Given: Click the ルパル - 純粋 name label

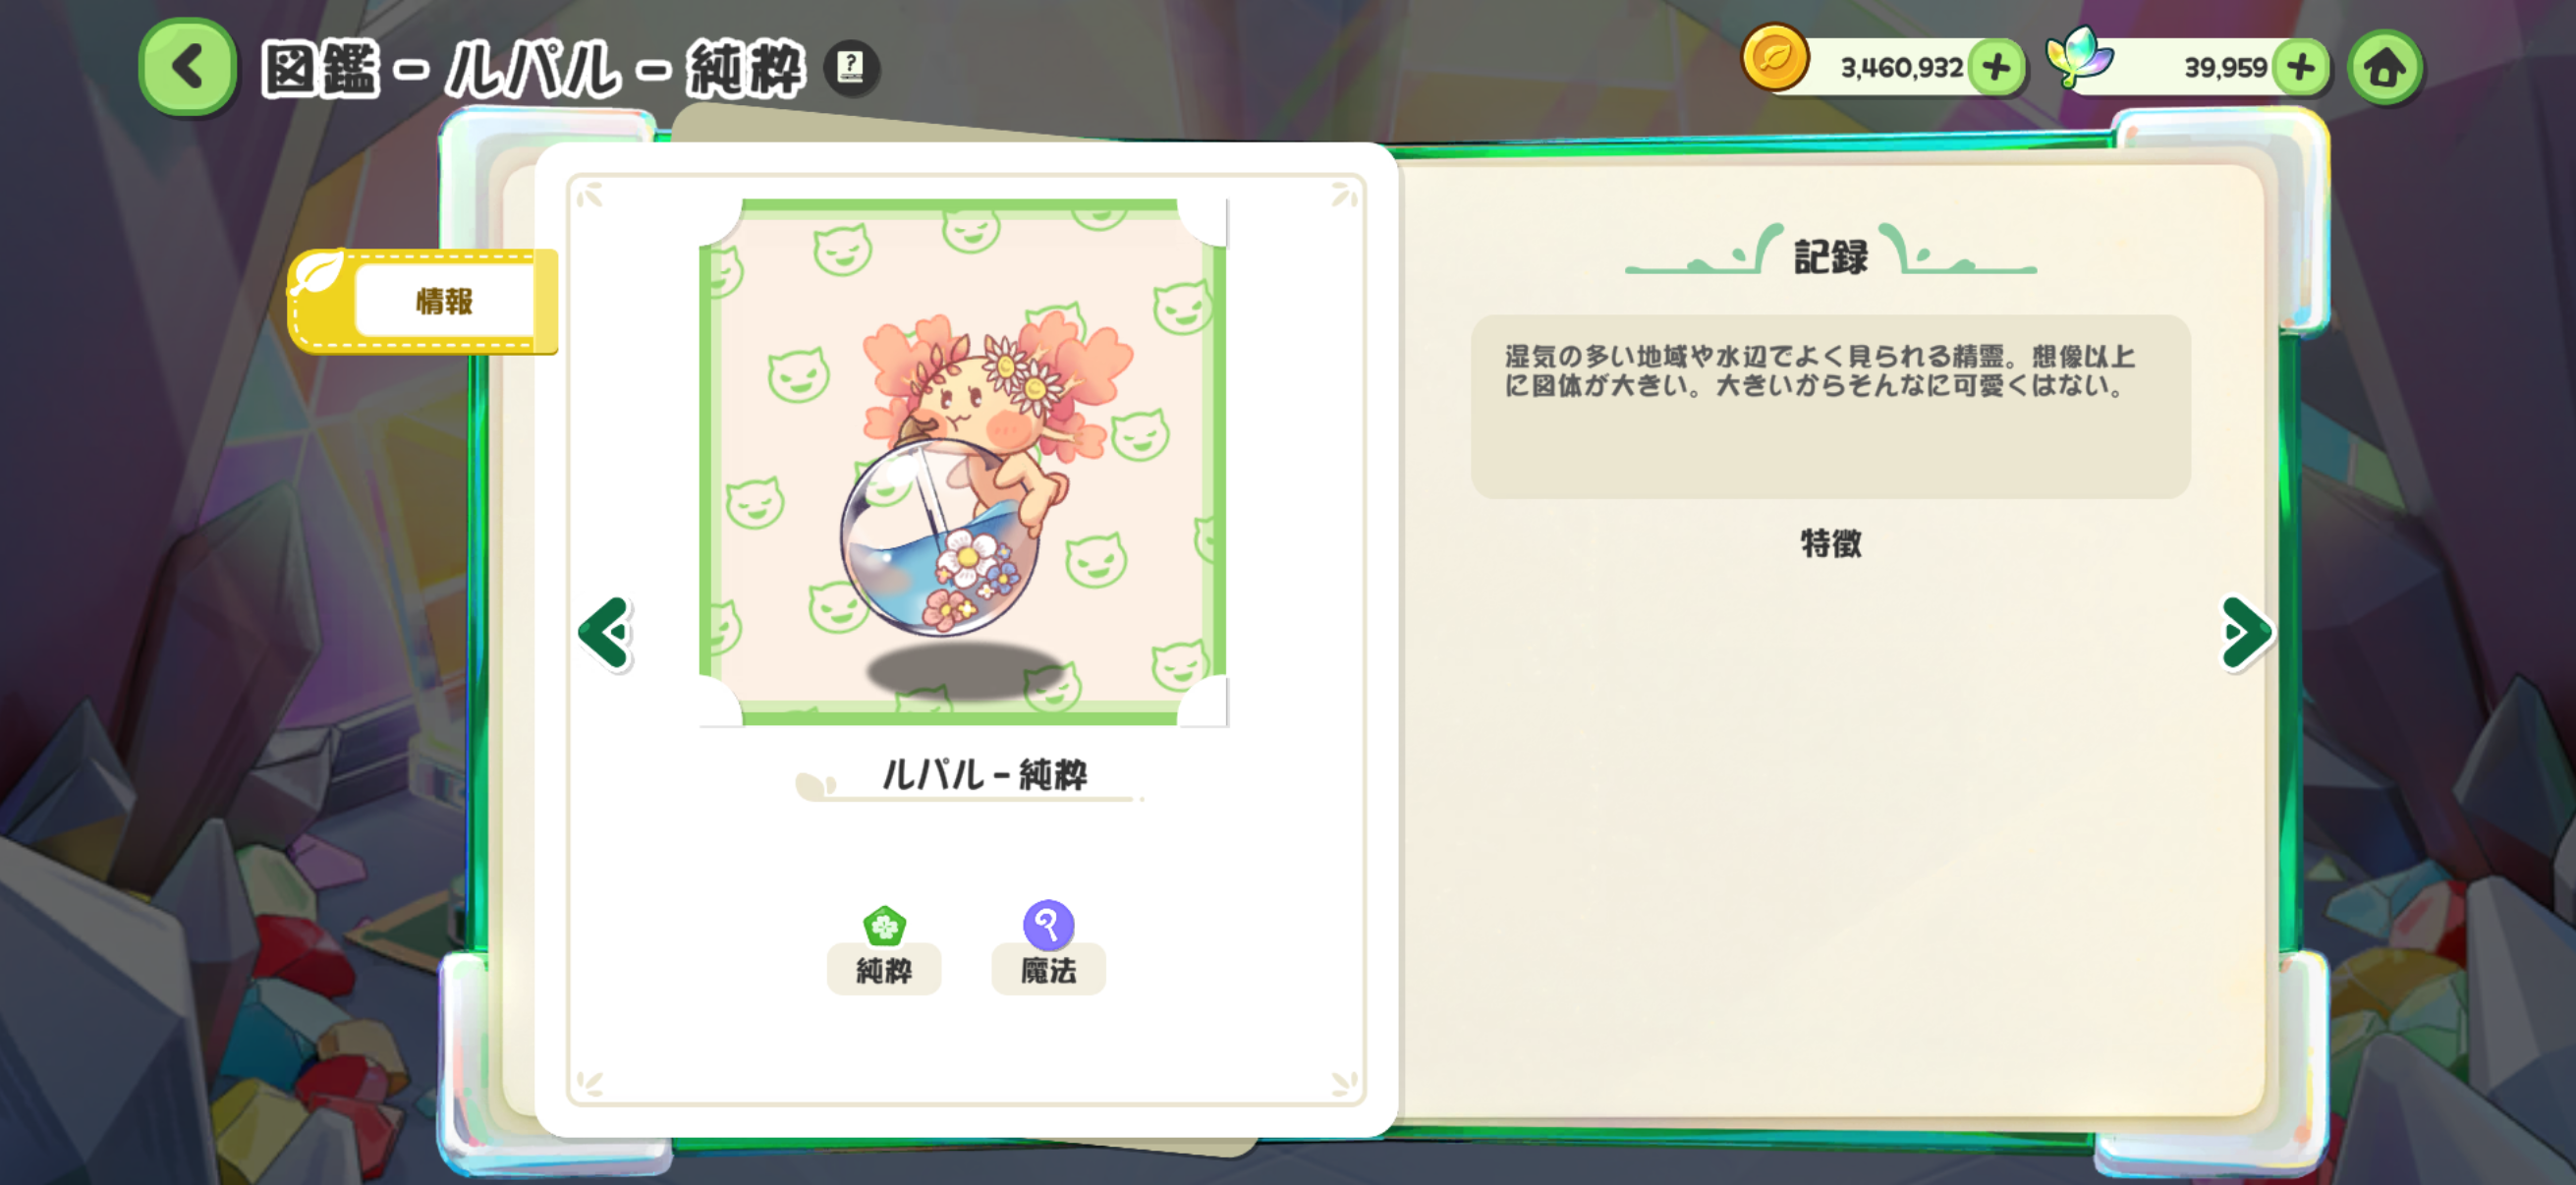Looking at the screenshot, I should coord(984,774).
